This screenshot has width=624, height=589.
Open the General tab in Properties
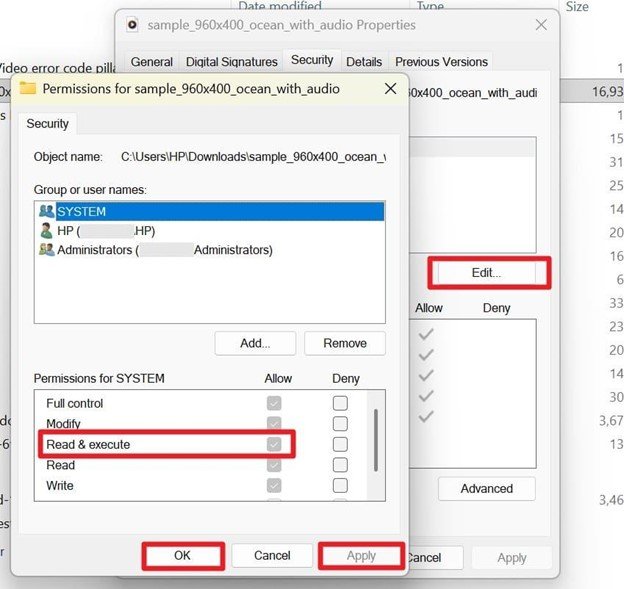[x=151, y=62]
